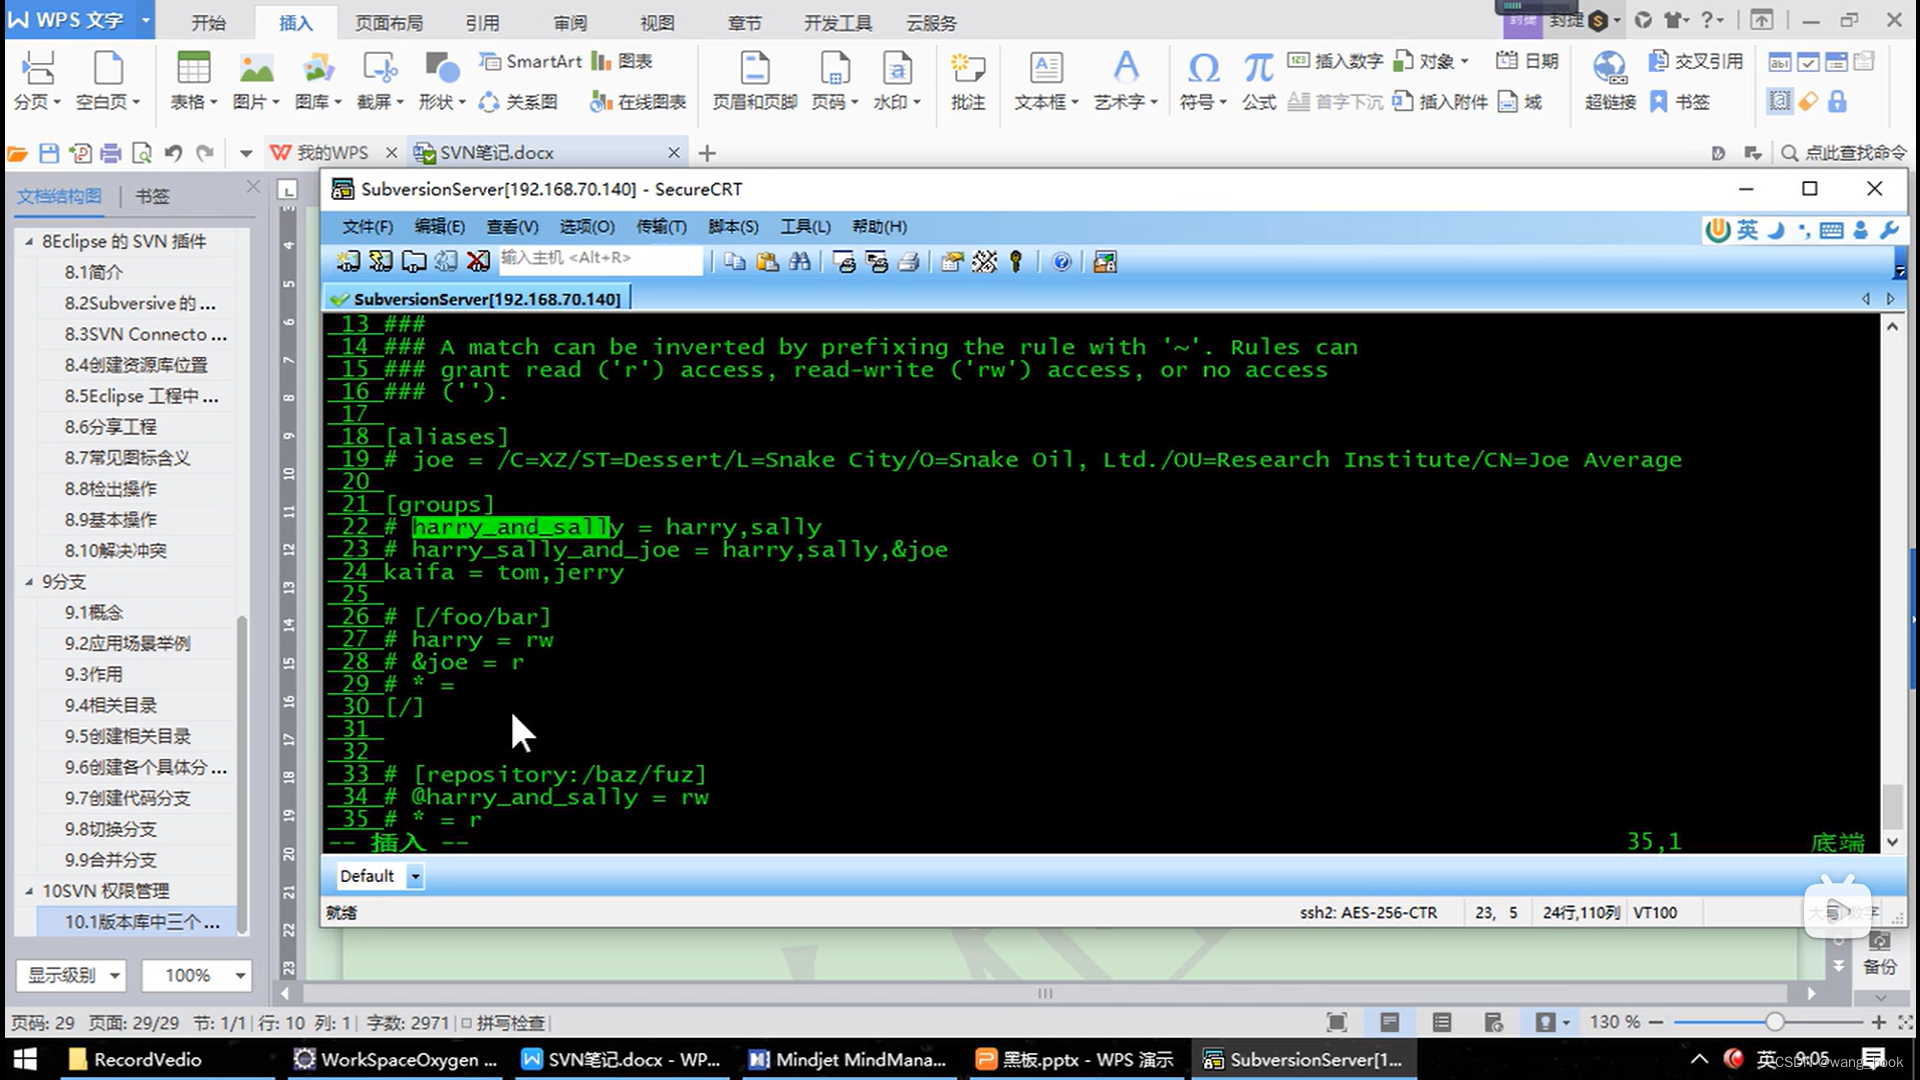The image size is (1920, 1080).
Task: Open 页面布局 ribbon tab
Action: (x=389, y=23)
